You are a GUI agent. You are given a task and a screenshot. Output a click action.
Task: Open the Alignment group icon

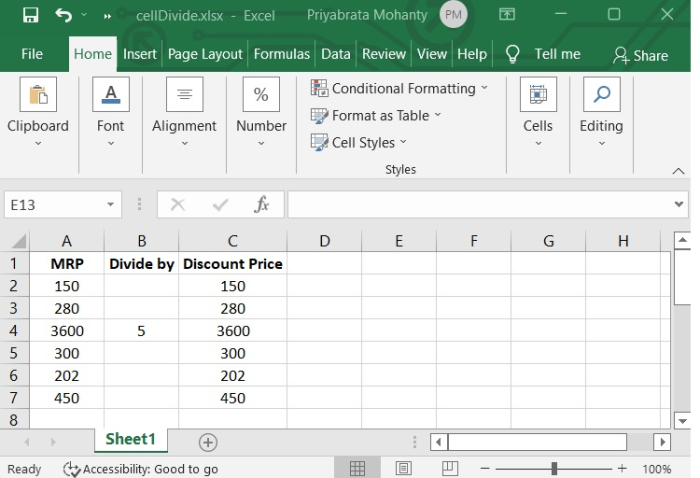coord(184,96)
